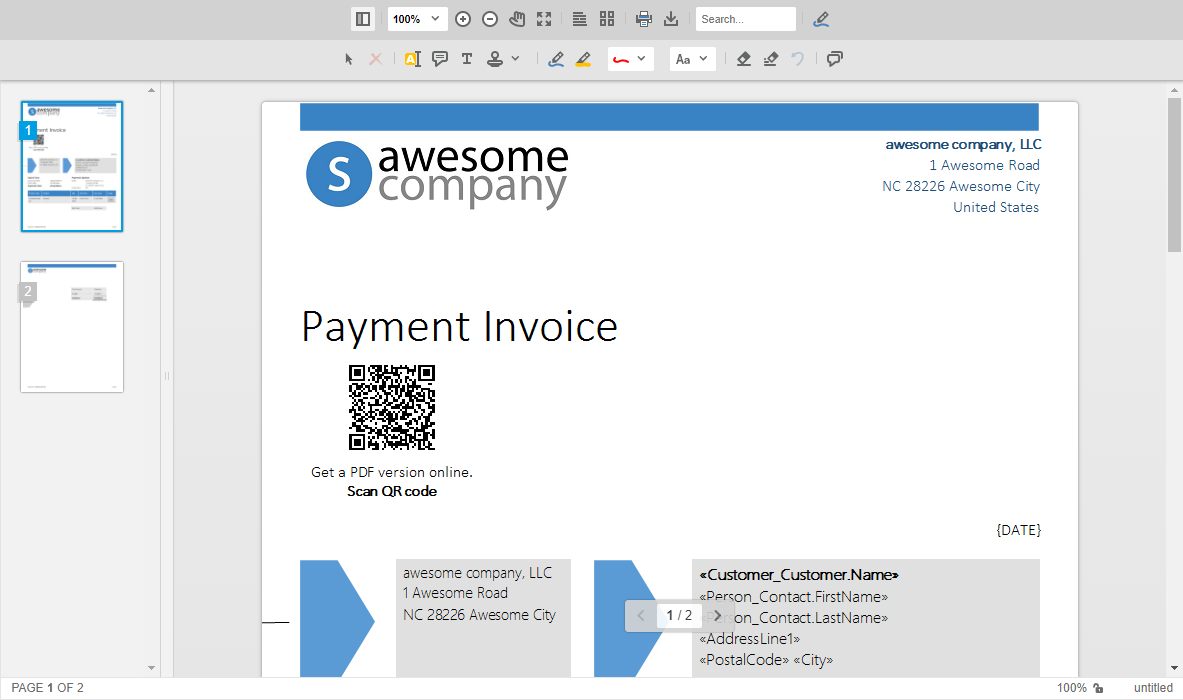This screenshot has width=1183, height=700.
Task: Open the red ink stroke color picker
Action: point(631,59)
